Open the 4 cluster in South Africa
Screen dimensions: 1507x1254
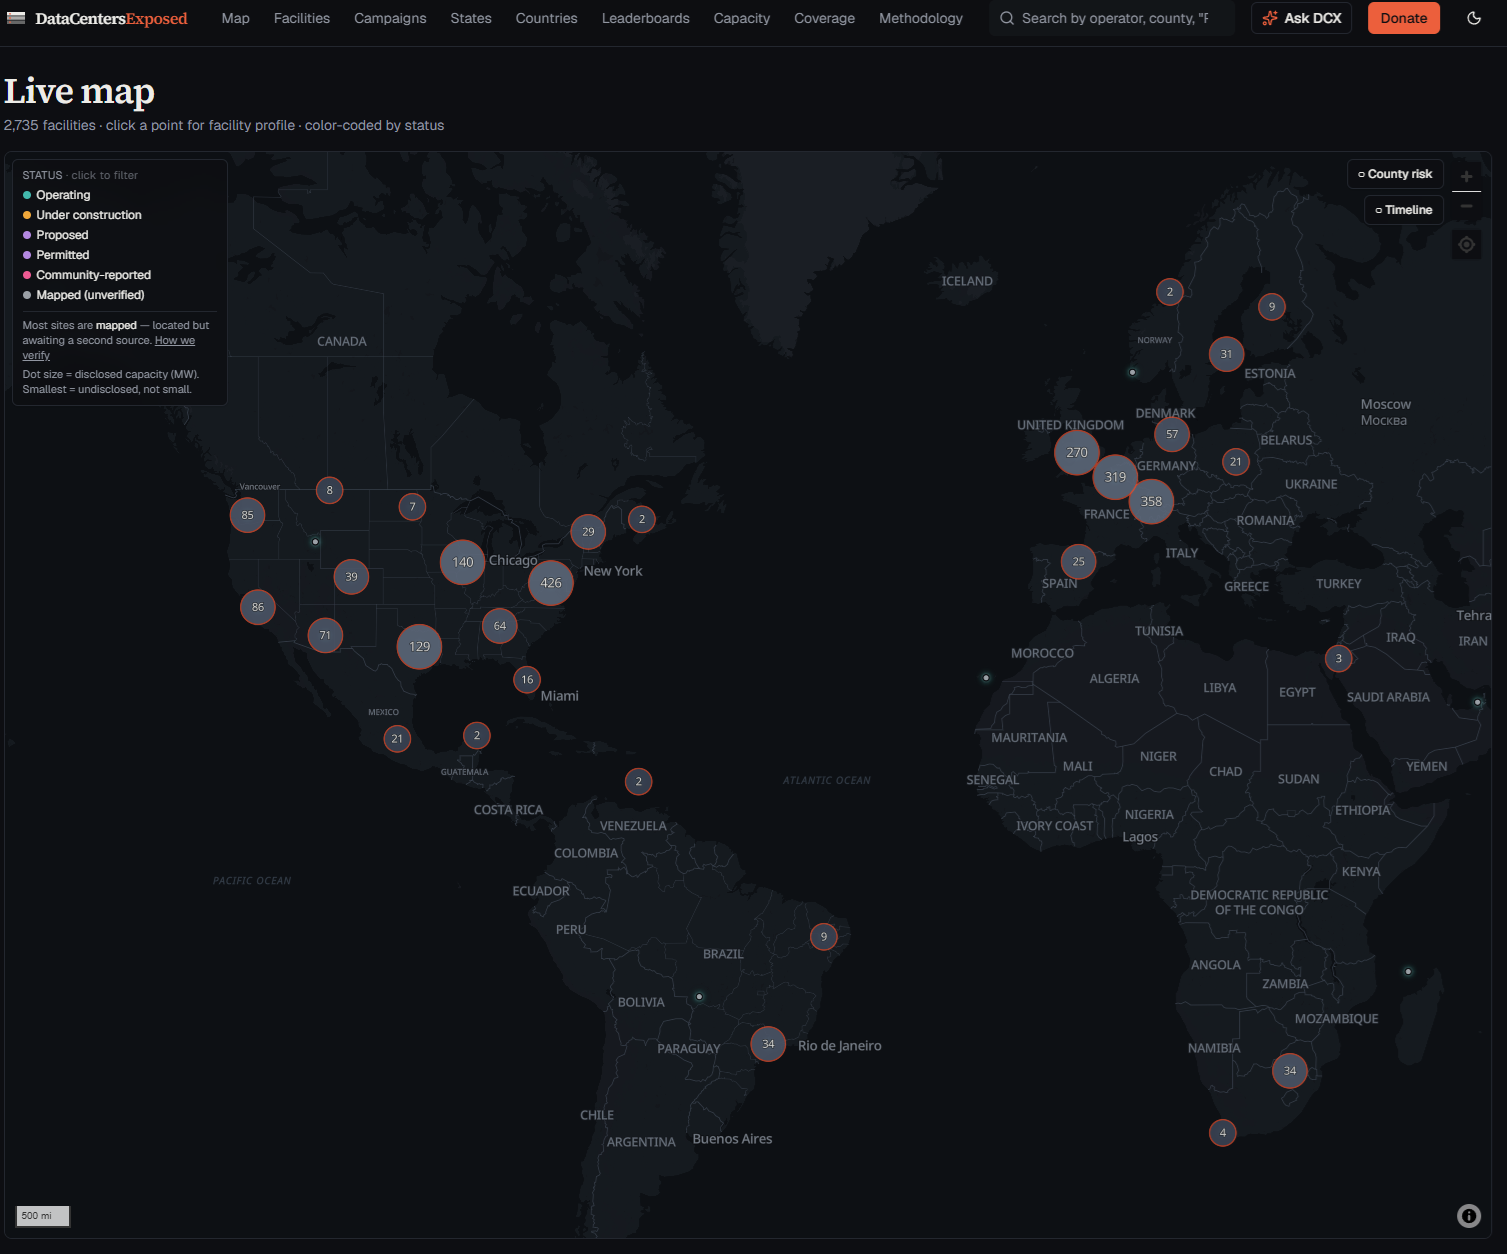tap(1223, 1133)
